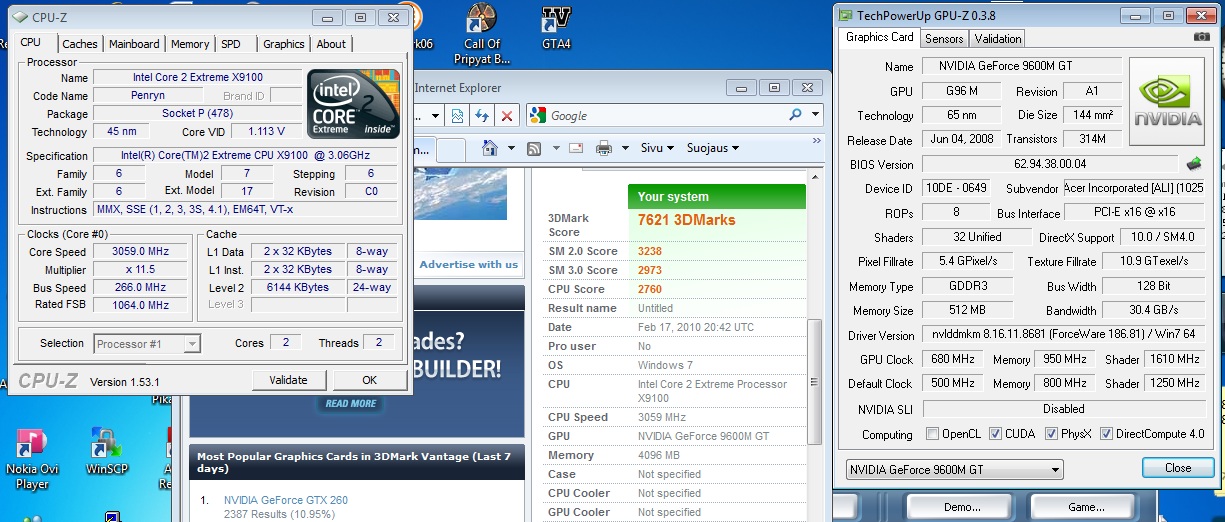
Task: Toggle the CUDA checkbox
Action: (996, 434)
